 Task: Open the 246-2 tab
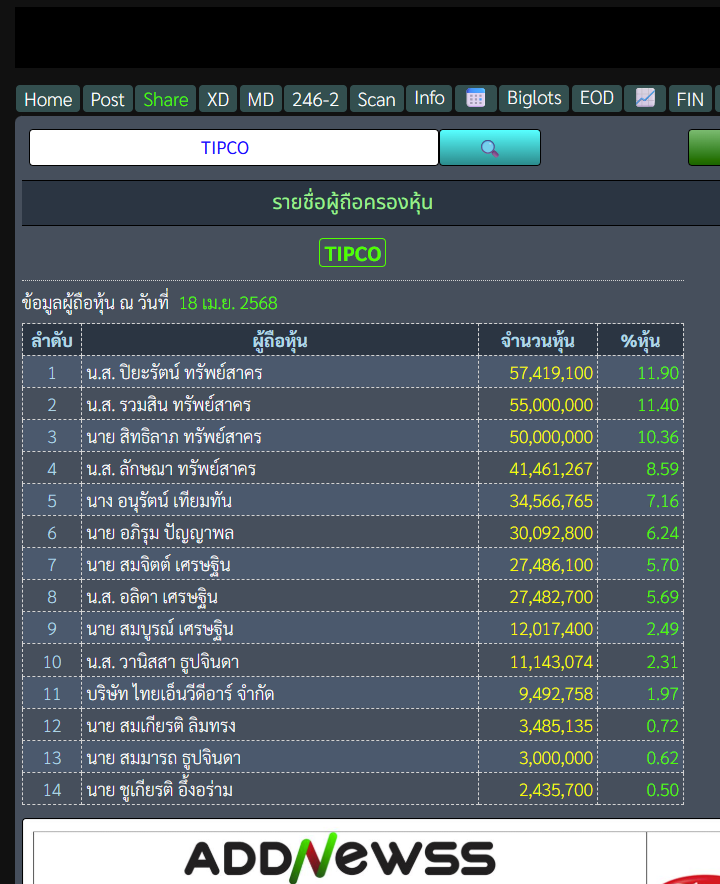point(315,99)
